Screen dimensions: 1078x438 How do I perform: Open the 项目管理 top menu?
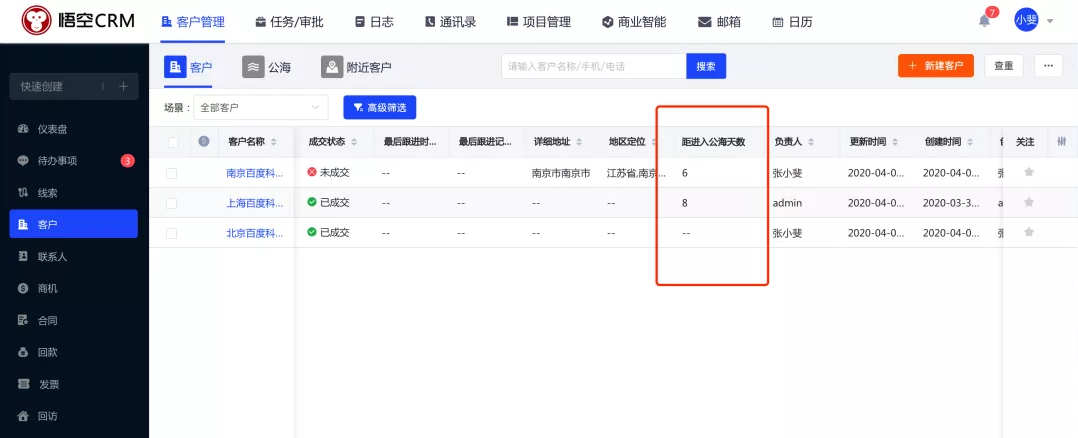539,21
